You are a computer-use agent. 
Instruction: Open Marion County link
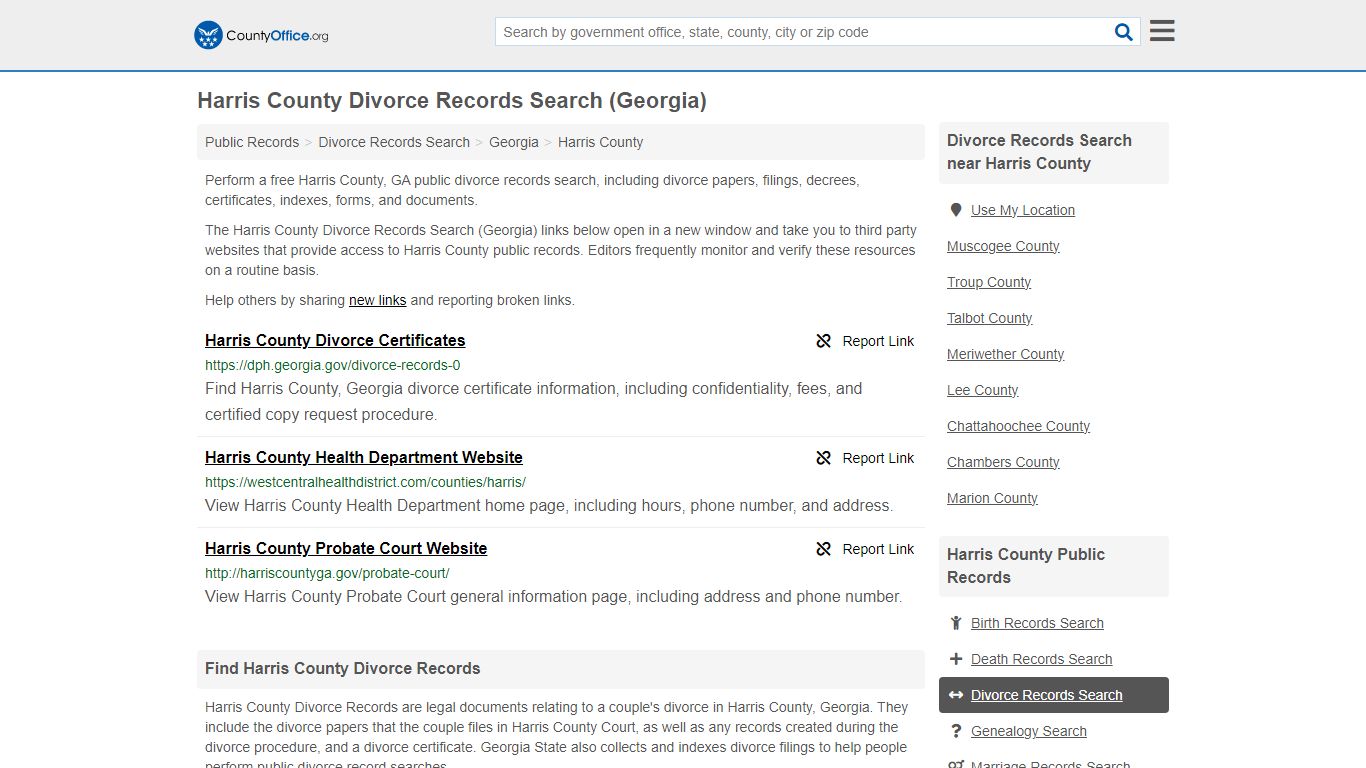pos(992,498)
